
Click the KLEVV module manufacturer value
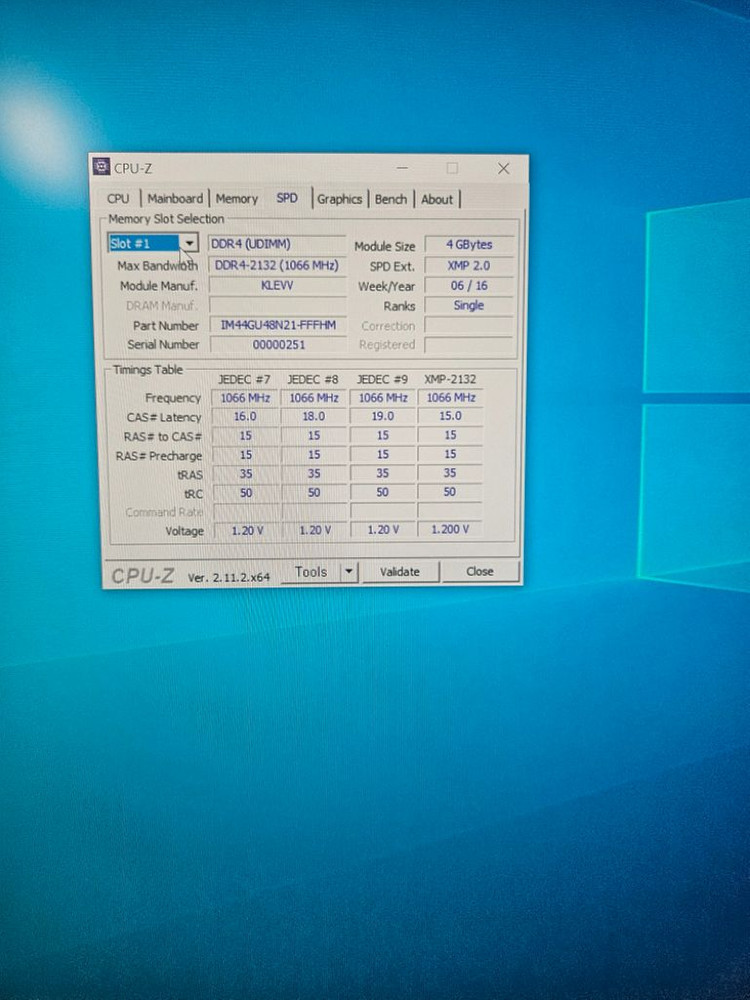(277, 285)
